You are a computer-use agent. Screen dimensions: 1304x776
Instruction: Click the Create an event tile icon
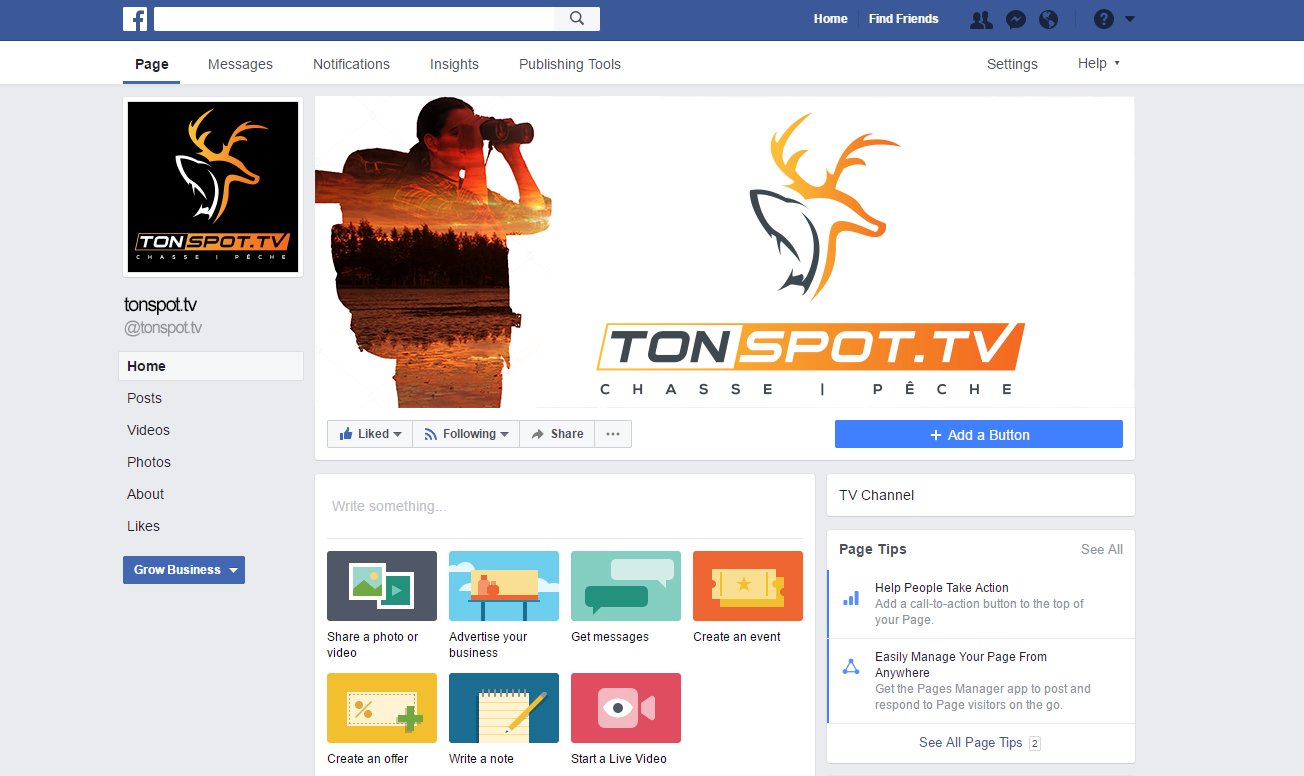click(x=748, y=586)
